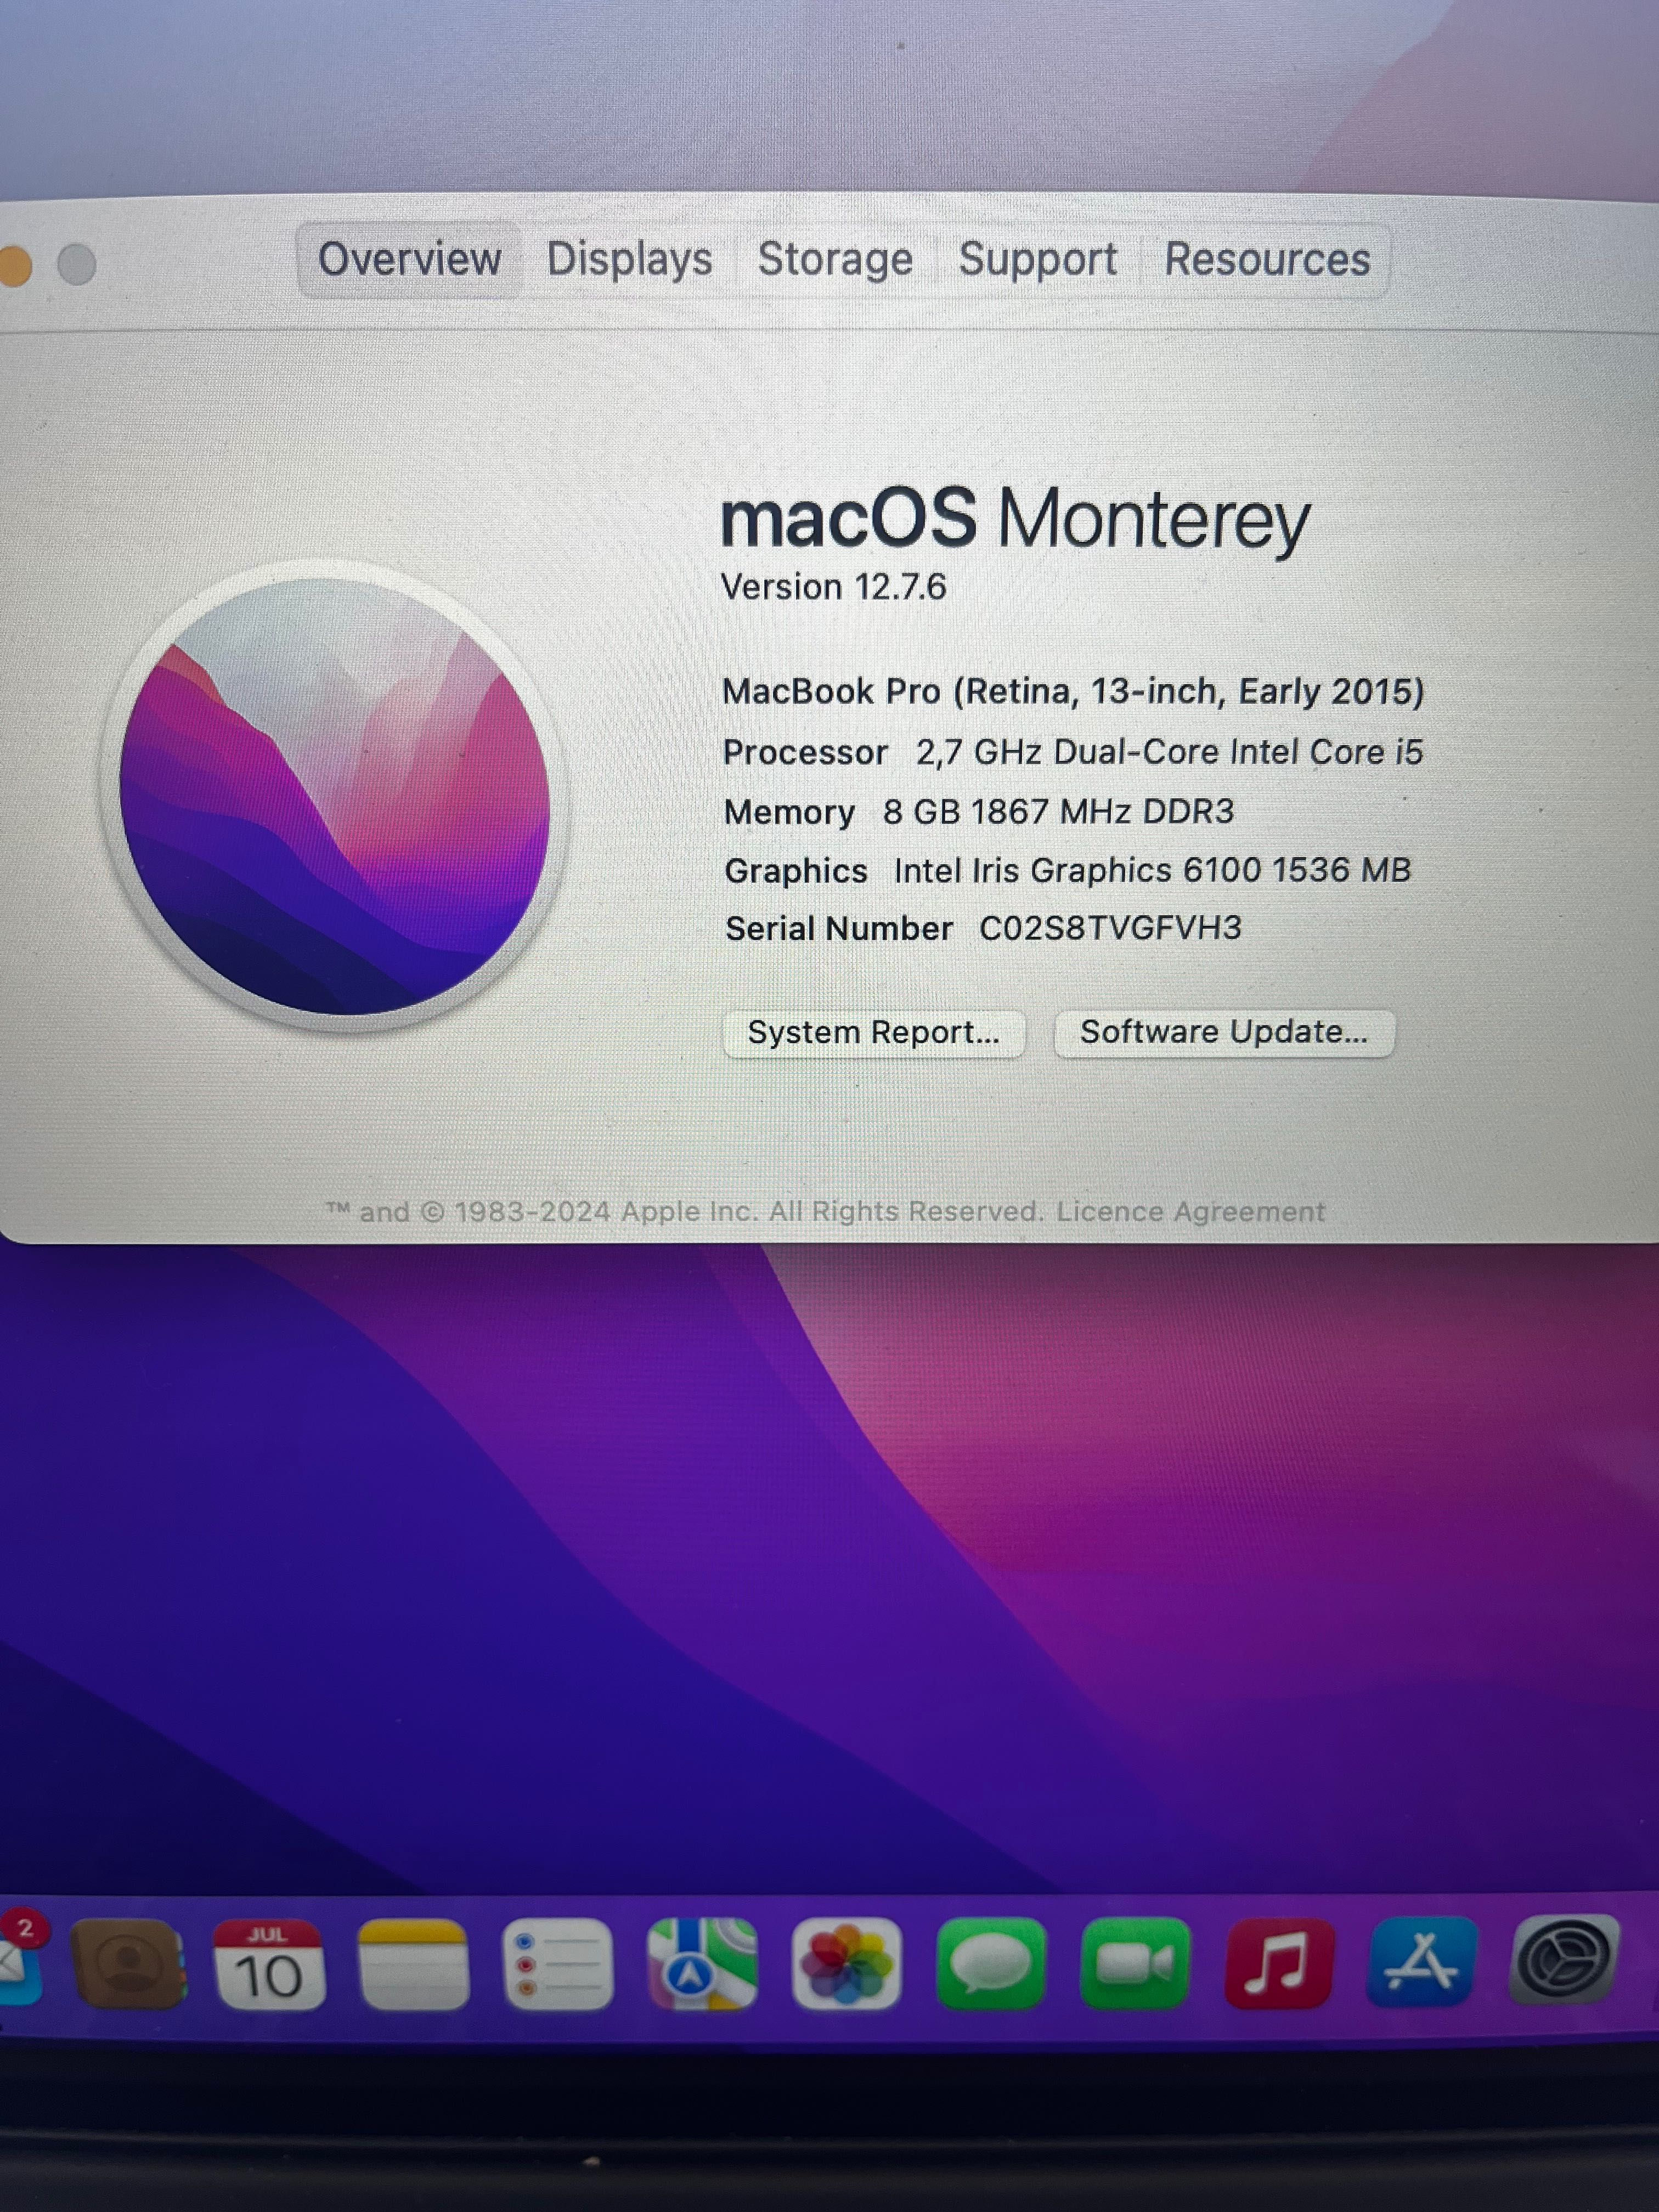Click the memory value 8 GB 1867 MHz DDR3

point(1058,811)
